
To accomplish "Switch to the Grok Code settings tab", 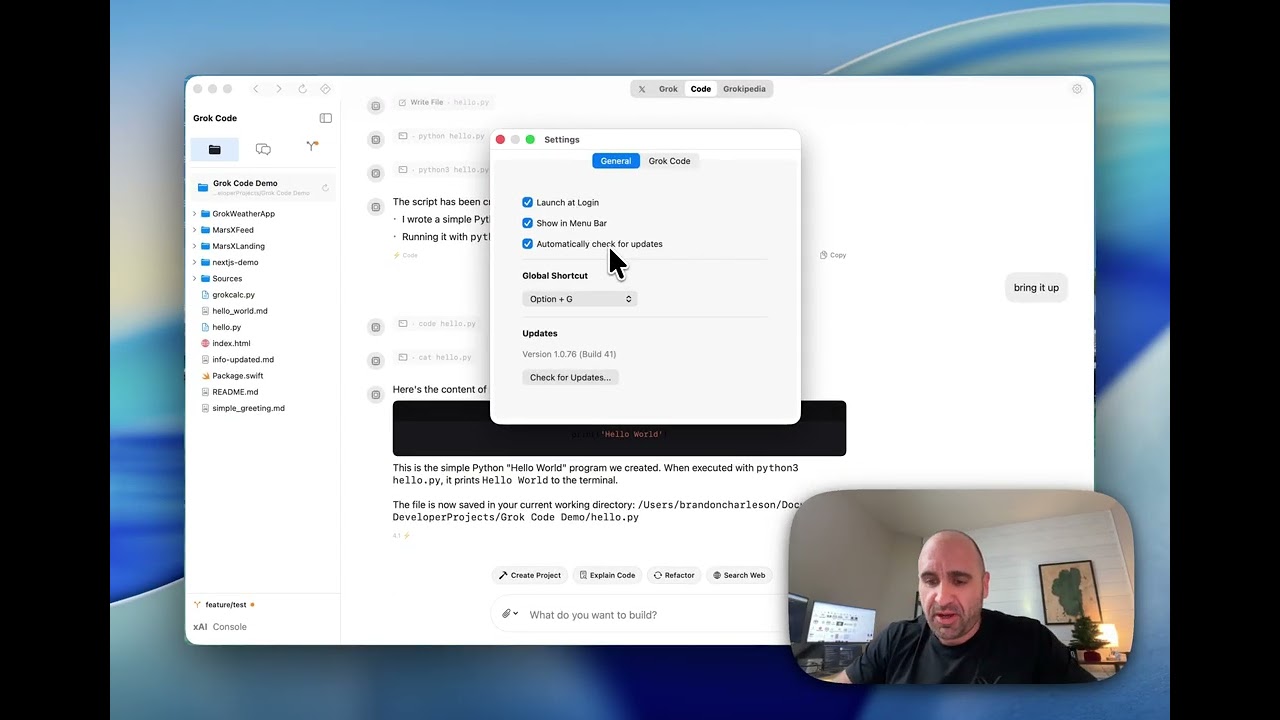I will click(x=669, y=161).
